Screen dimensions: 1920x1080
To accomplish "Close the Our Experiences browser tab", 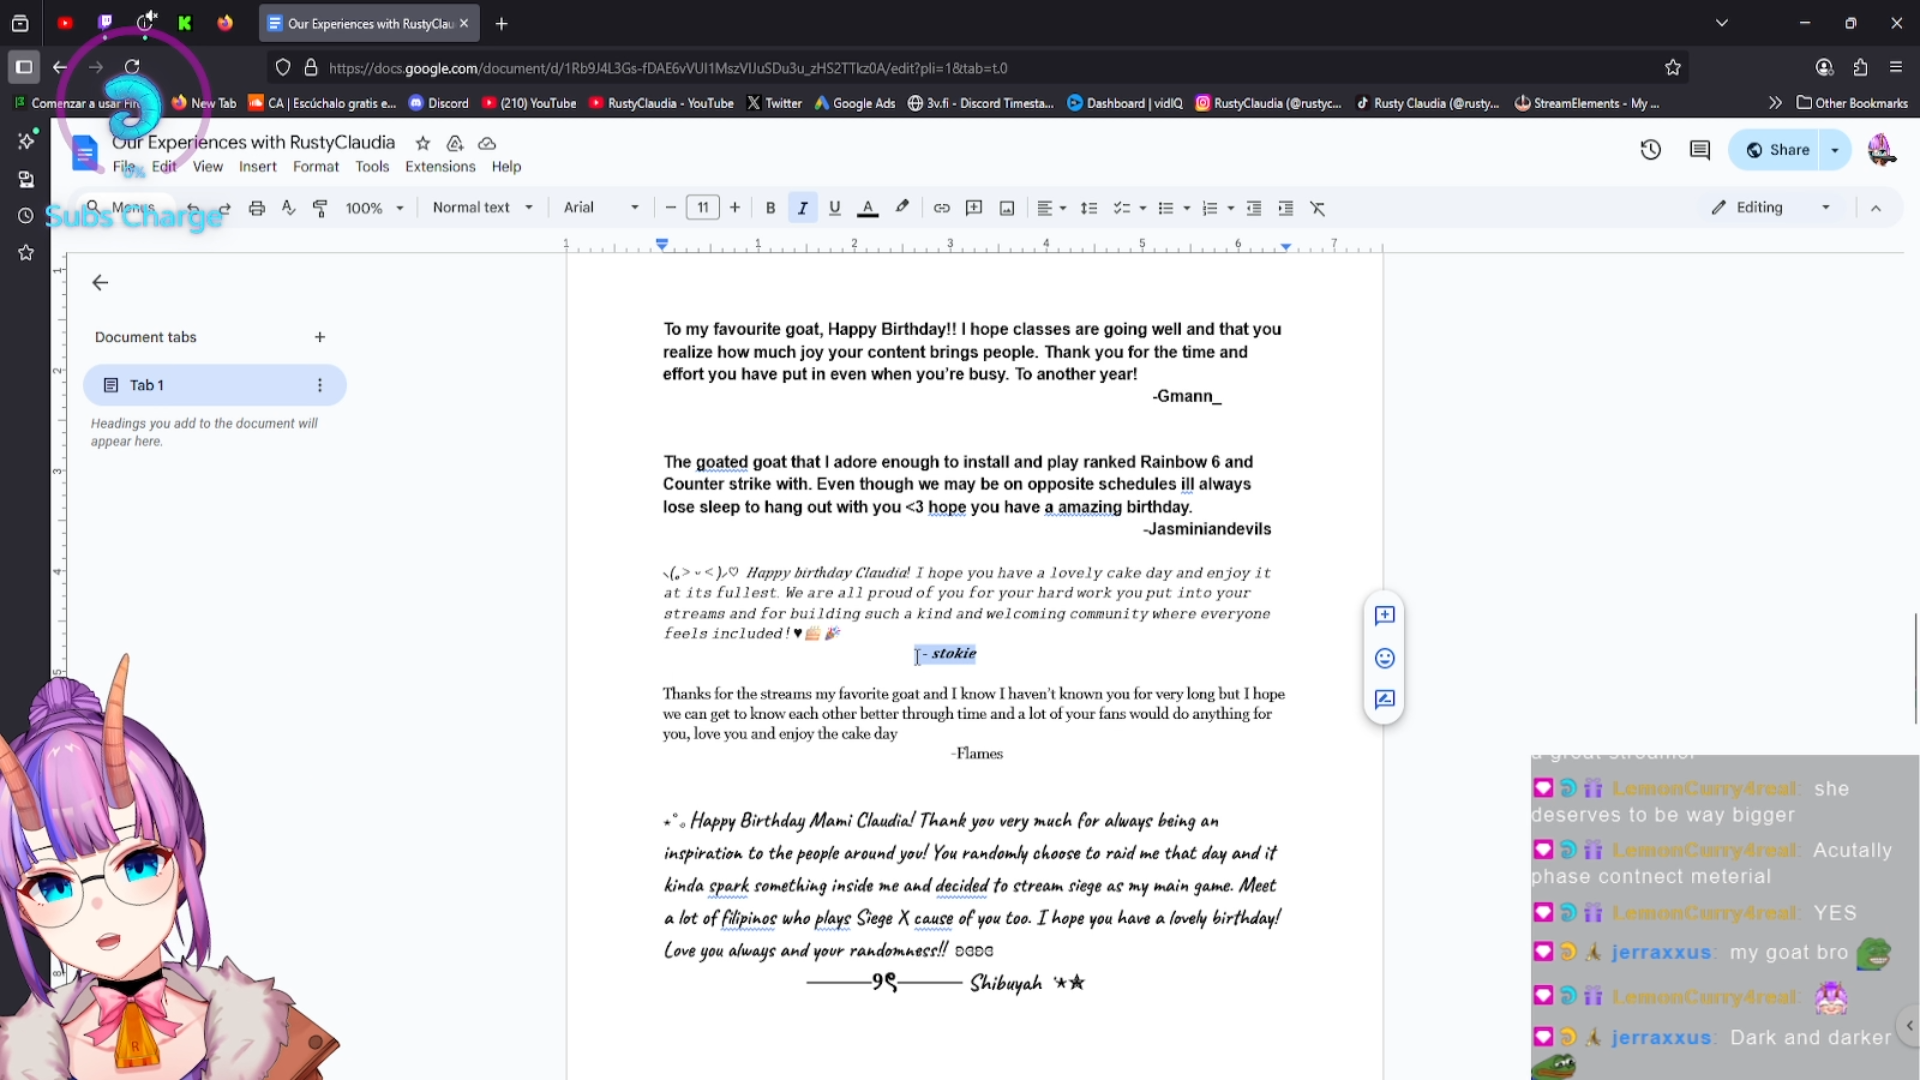I will [464, 23].
